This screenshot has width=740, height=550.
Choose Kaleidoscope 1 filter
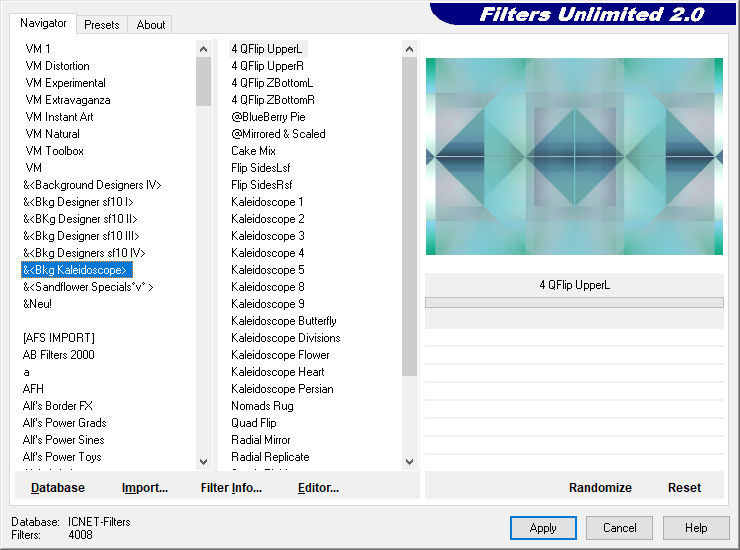point(267,202)
